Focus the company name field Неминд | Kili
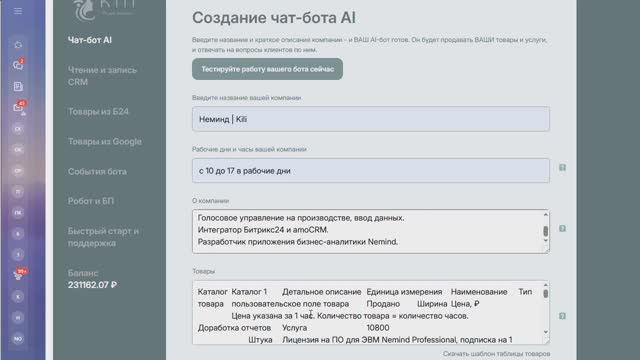 click(x=371, y=119)
